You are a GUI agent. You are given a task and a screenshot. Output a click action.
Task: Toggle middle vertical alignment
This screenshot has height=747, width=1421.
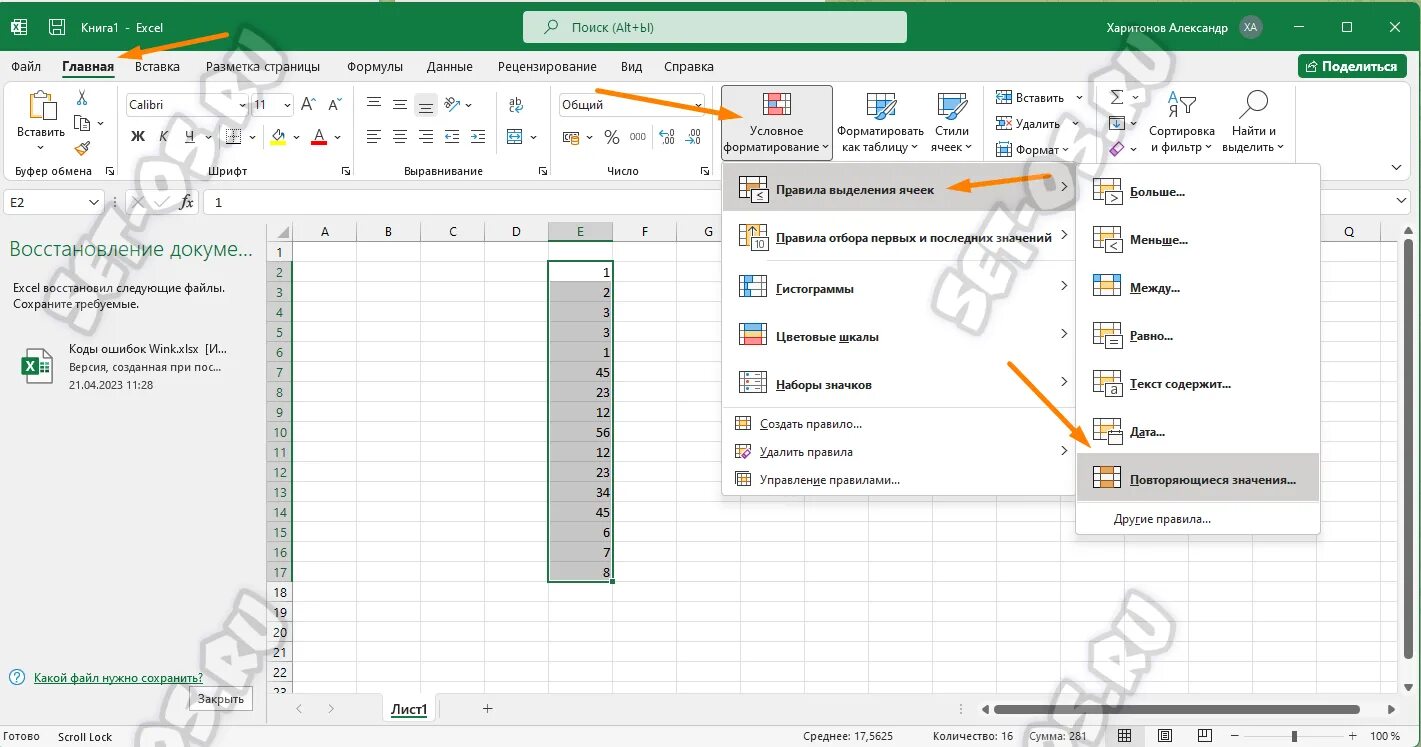point(400,105)
